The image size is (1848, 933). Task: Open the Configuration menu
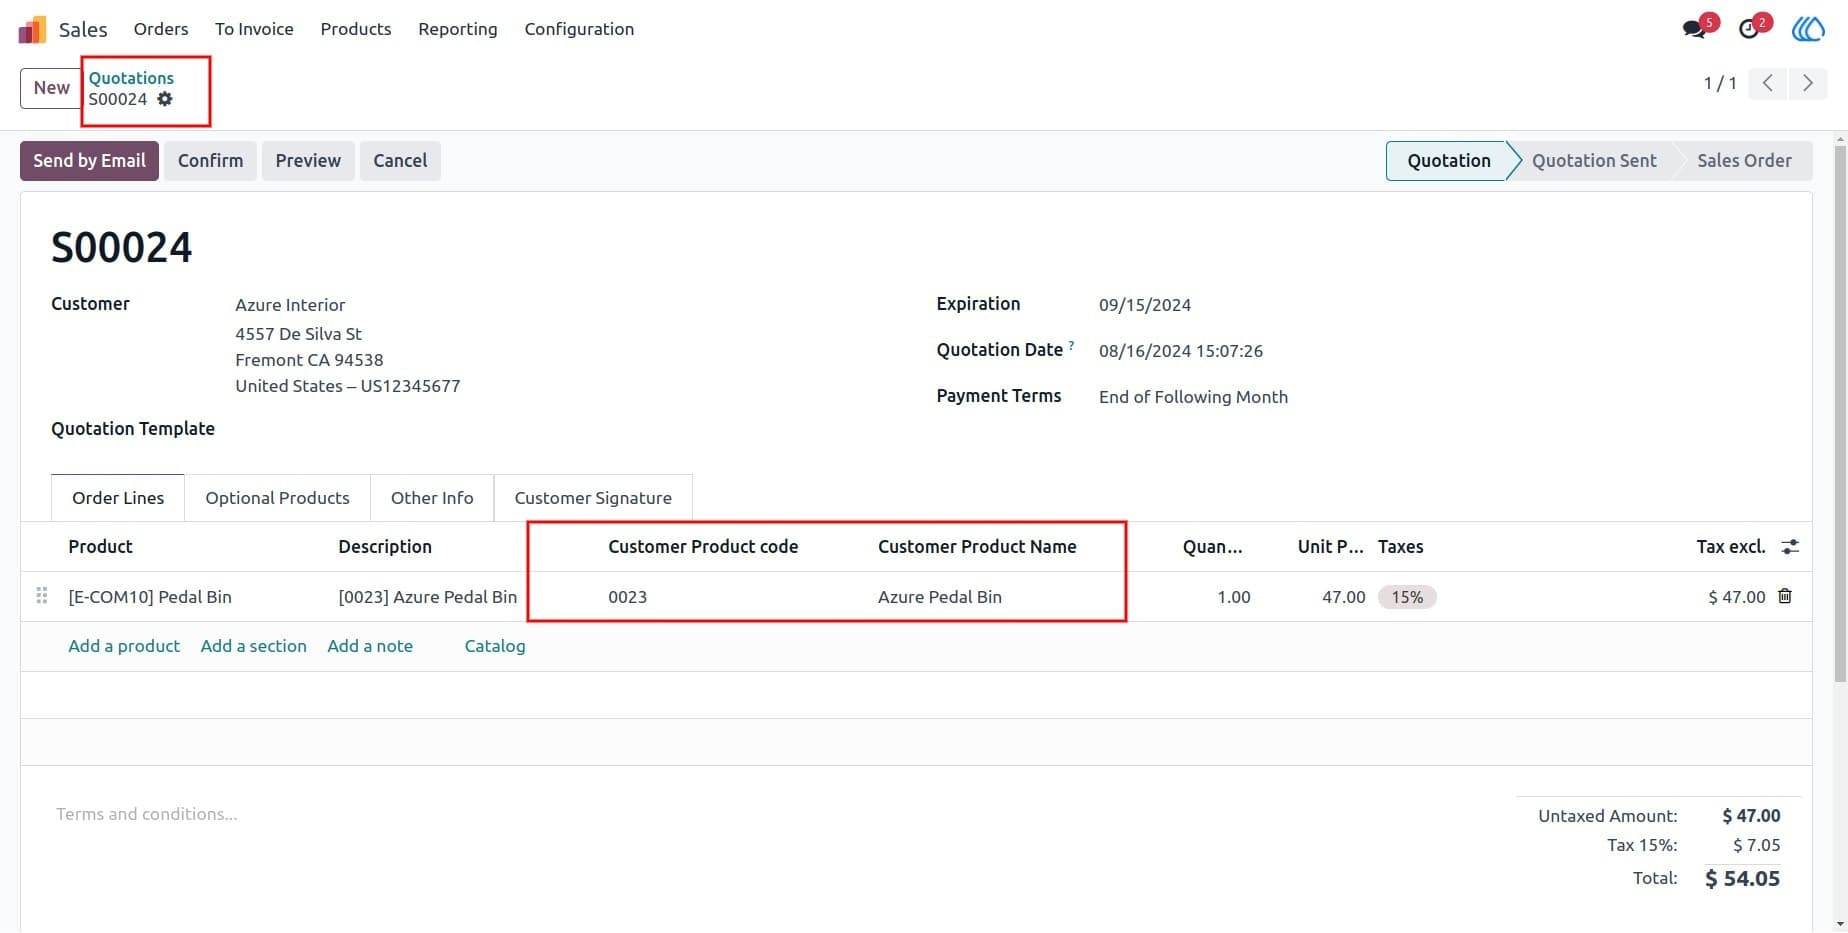(579, 29)
